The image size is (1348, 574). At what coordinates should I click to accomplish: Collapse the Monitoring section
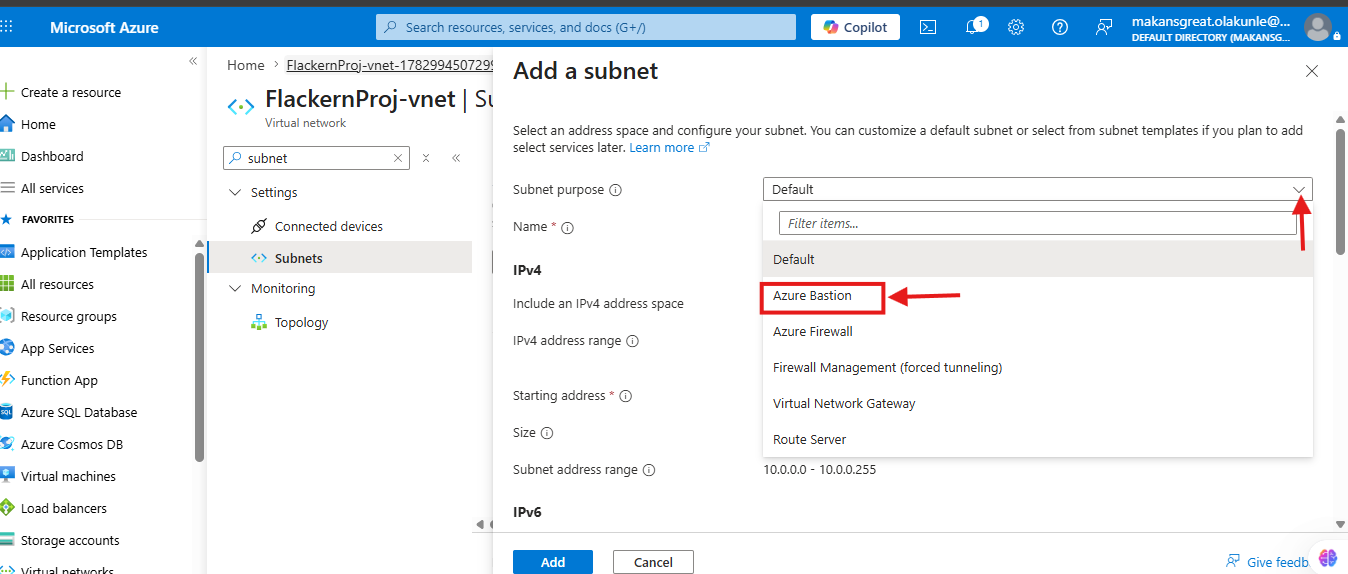click(x=235, y=289)
